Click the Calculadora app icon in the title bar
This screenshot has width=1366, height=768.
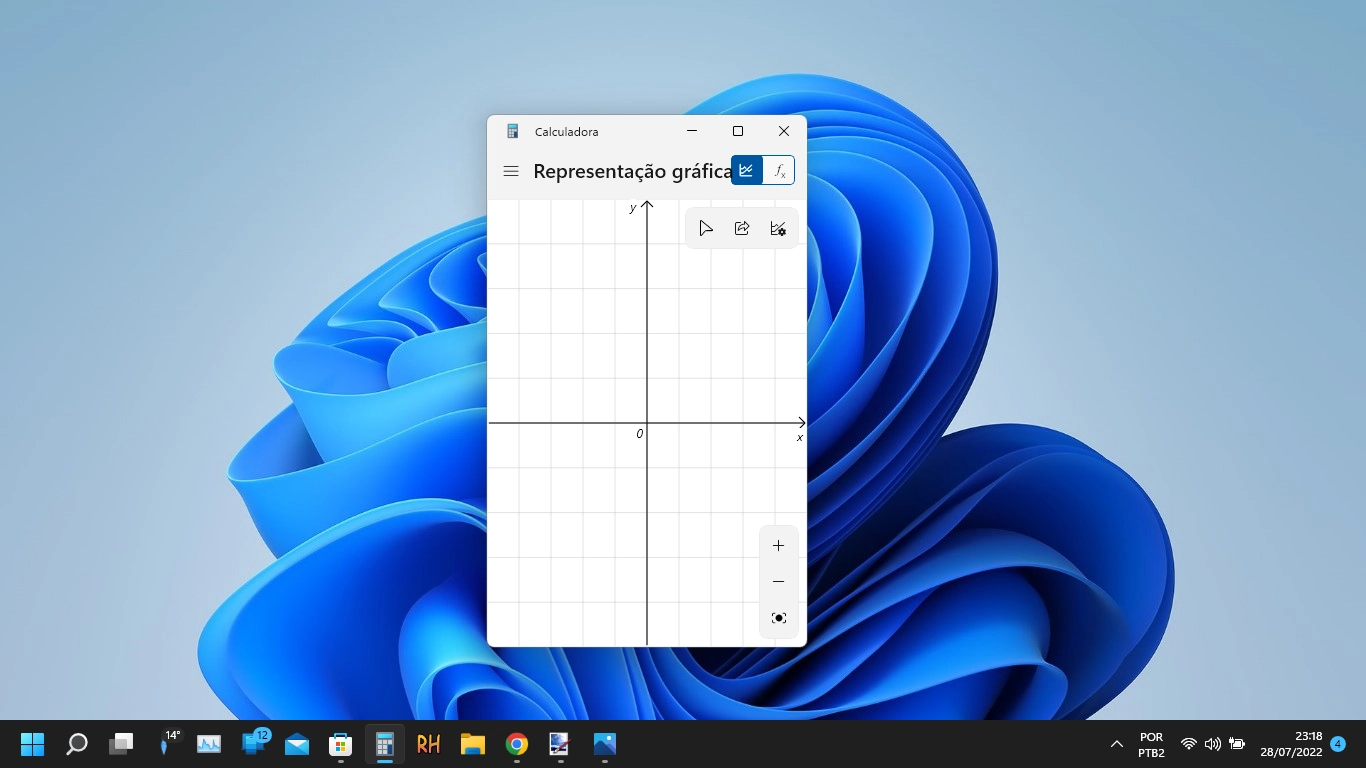(513, 131)
